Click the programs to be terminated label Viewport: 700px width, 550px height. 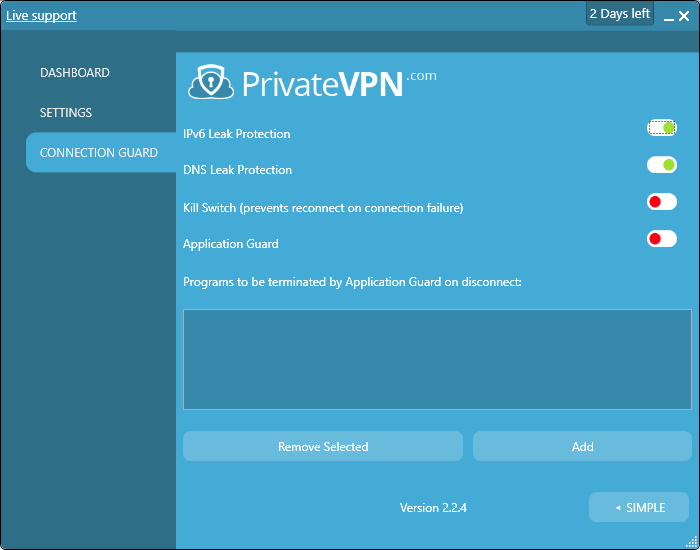coord(352,282)
